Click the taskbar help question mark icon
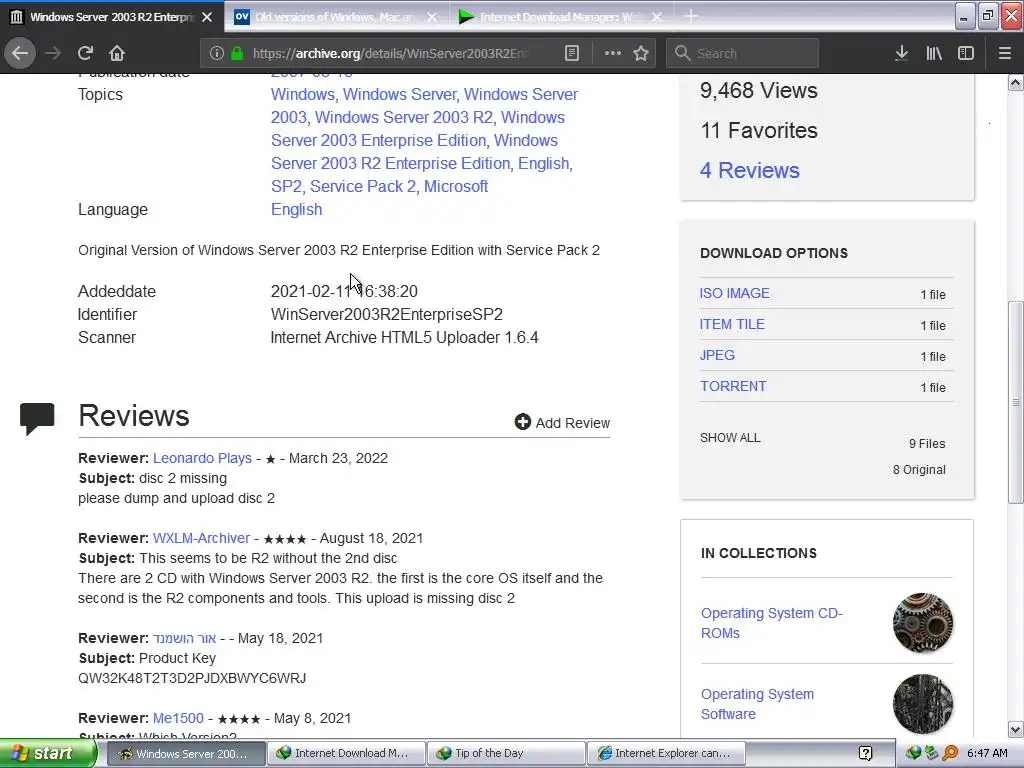 [x=865, y=754]
